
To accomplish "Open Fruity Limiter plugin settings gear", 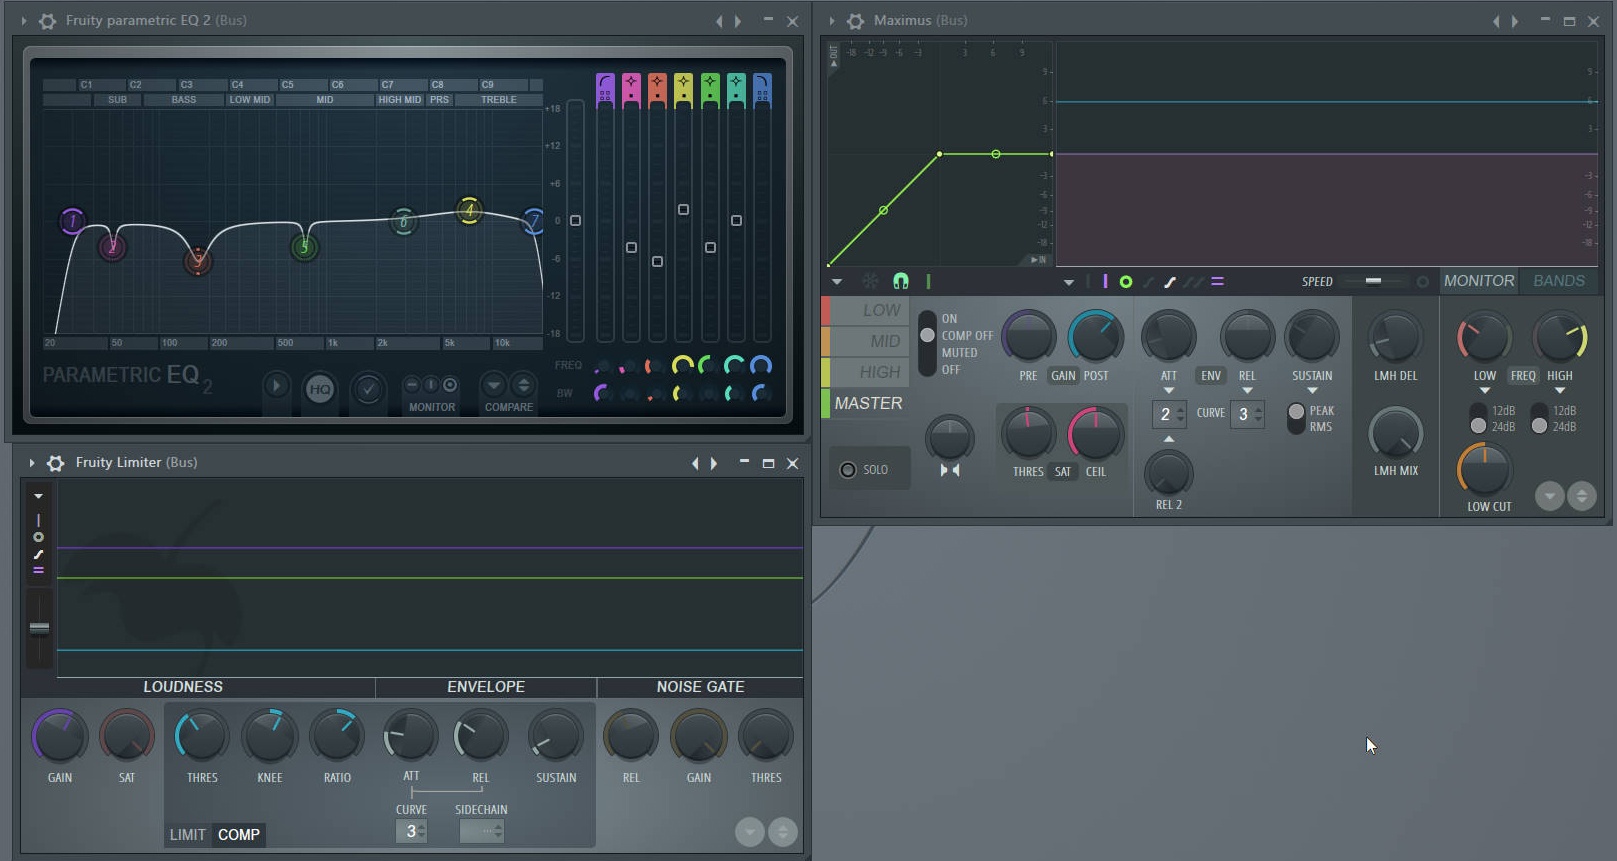I will click(x=56, y=463).
